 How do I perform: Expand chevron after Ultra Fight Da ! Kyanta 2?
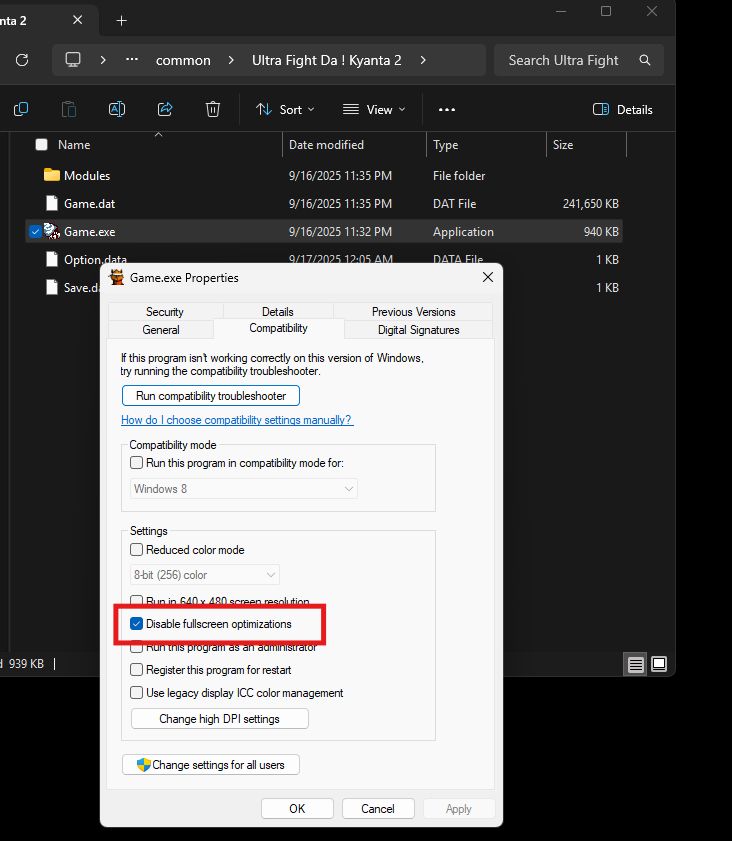pos(423,60)
